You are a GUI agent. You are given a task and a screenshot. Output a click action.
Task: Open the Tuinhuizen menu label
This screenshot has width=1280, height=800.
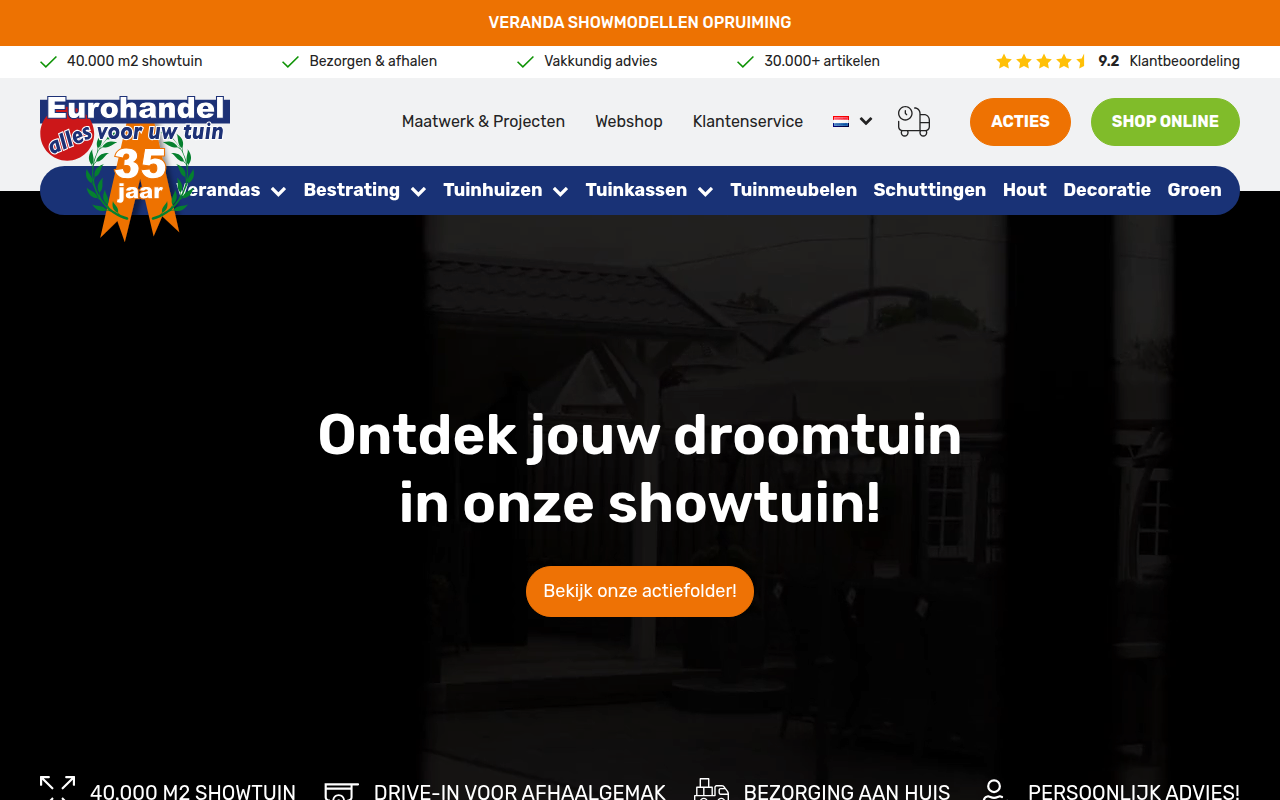click(x=493, y=190)
